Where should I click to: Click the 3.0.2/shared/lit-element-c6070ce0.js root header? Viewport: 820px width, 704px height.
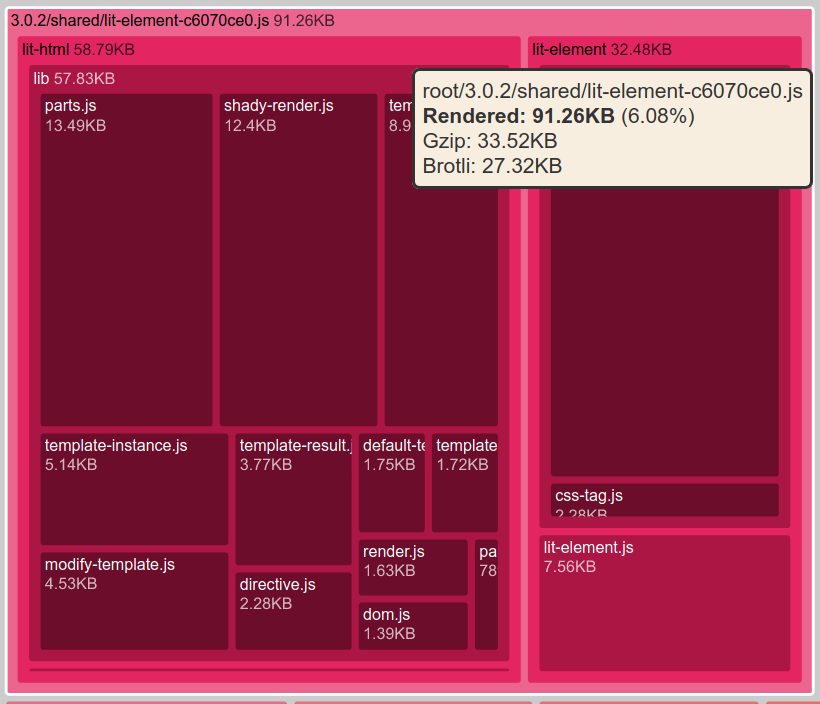(173, 21)
